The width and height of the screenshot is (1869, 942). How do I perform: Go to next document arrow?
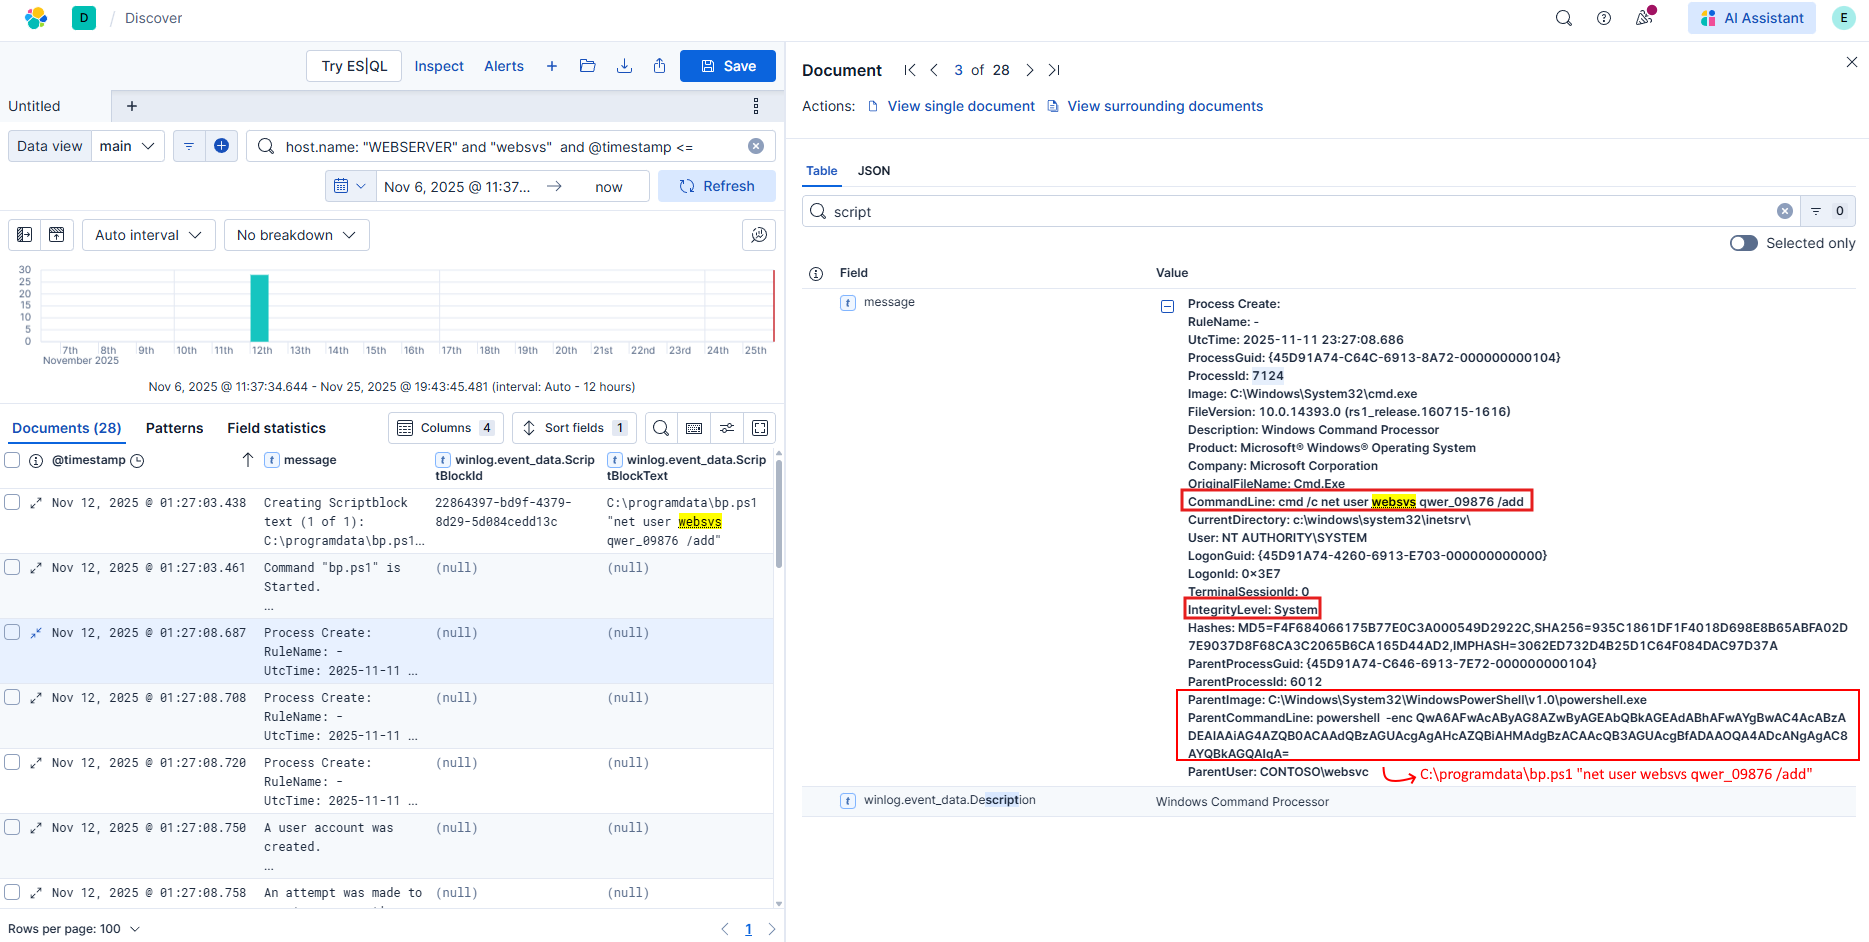pyautogui.click(x=1029, y=70)
